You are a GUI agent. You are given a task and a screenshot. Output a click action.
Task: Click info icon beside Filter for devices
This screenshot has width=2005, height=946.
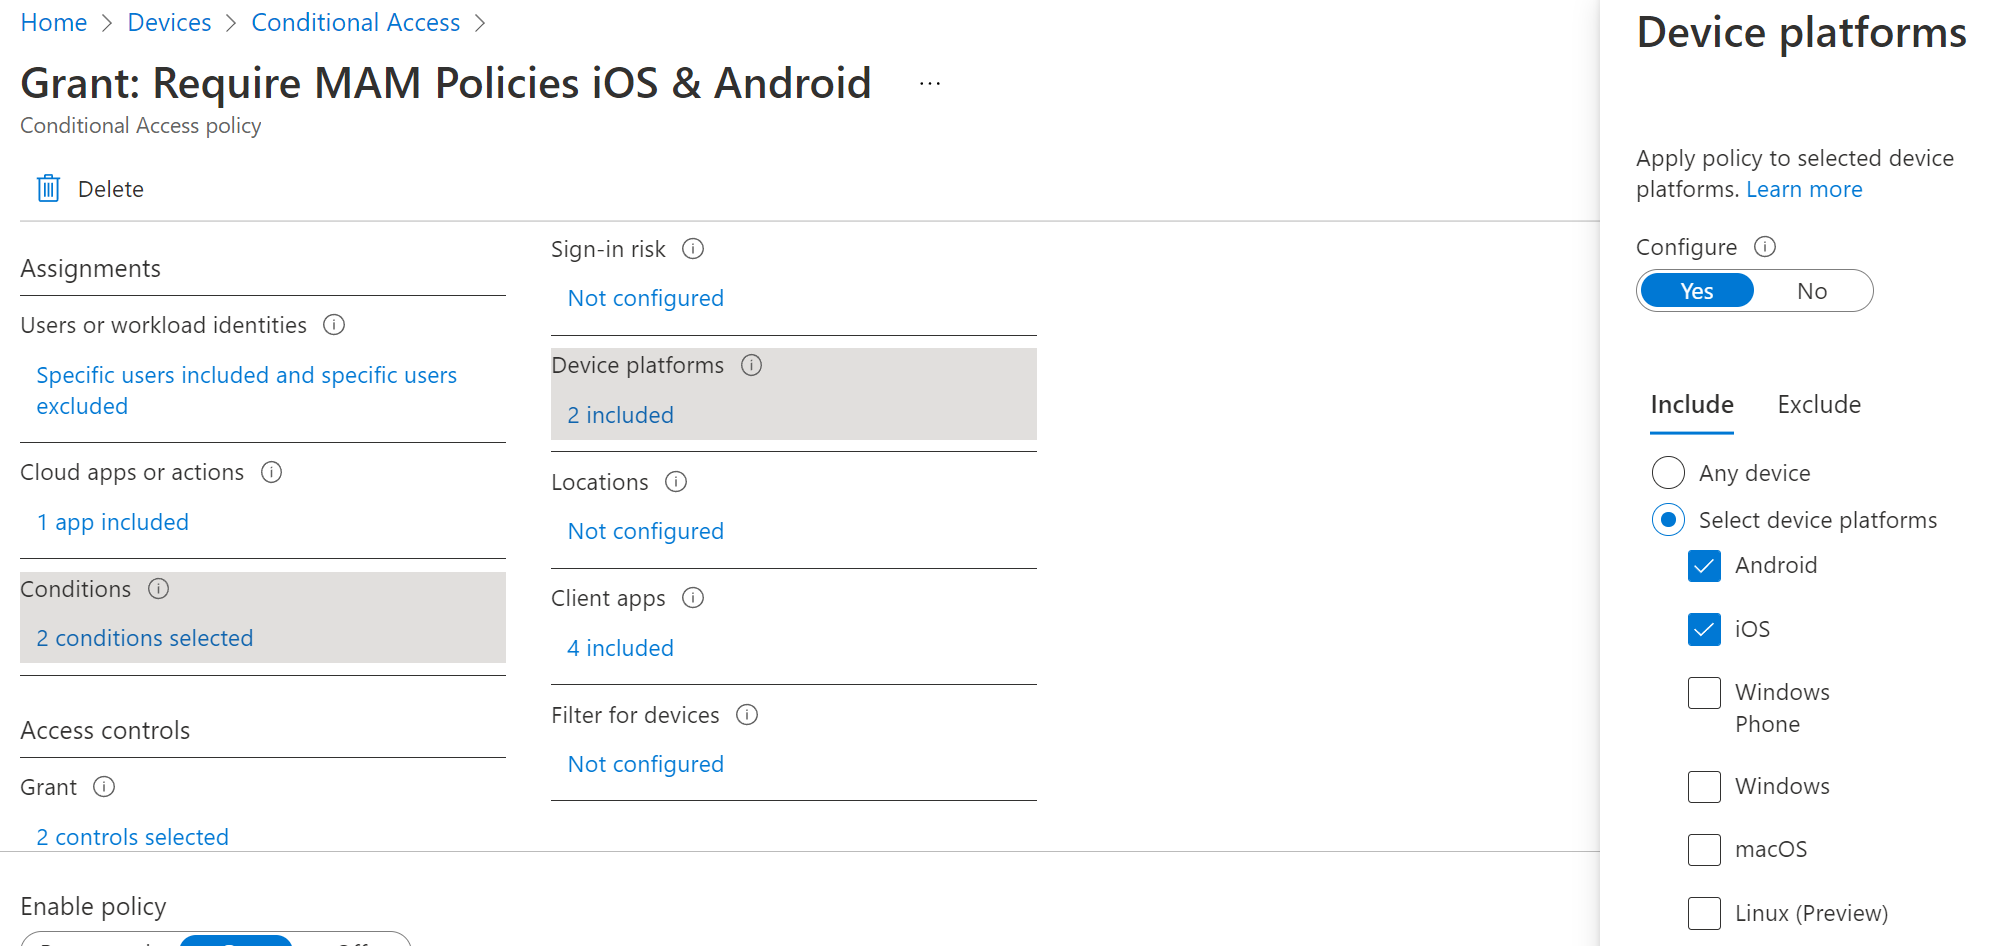tap(747, 714)
